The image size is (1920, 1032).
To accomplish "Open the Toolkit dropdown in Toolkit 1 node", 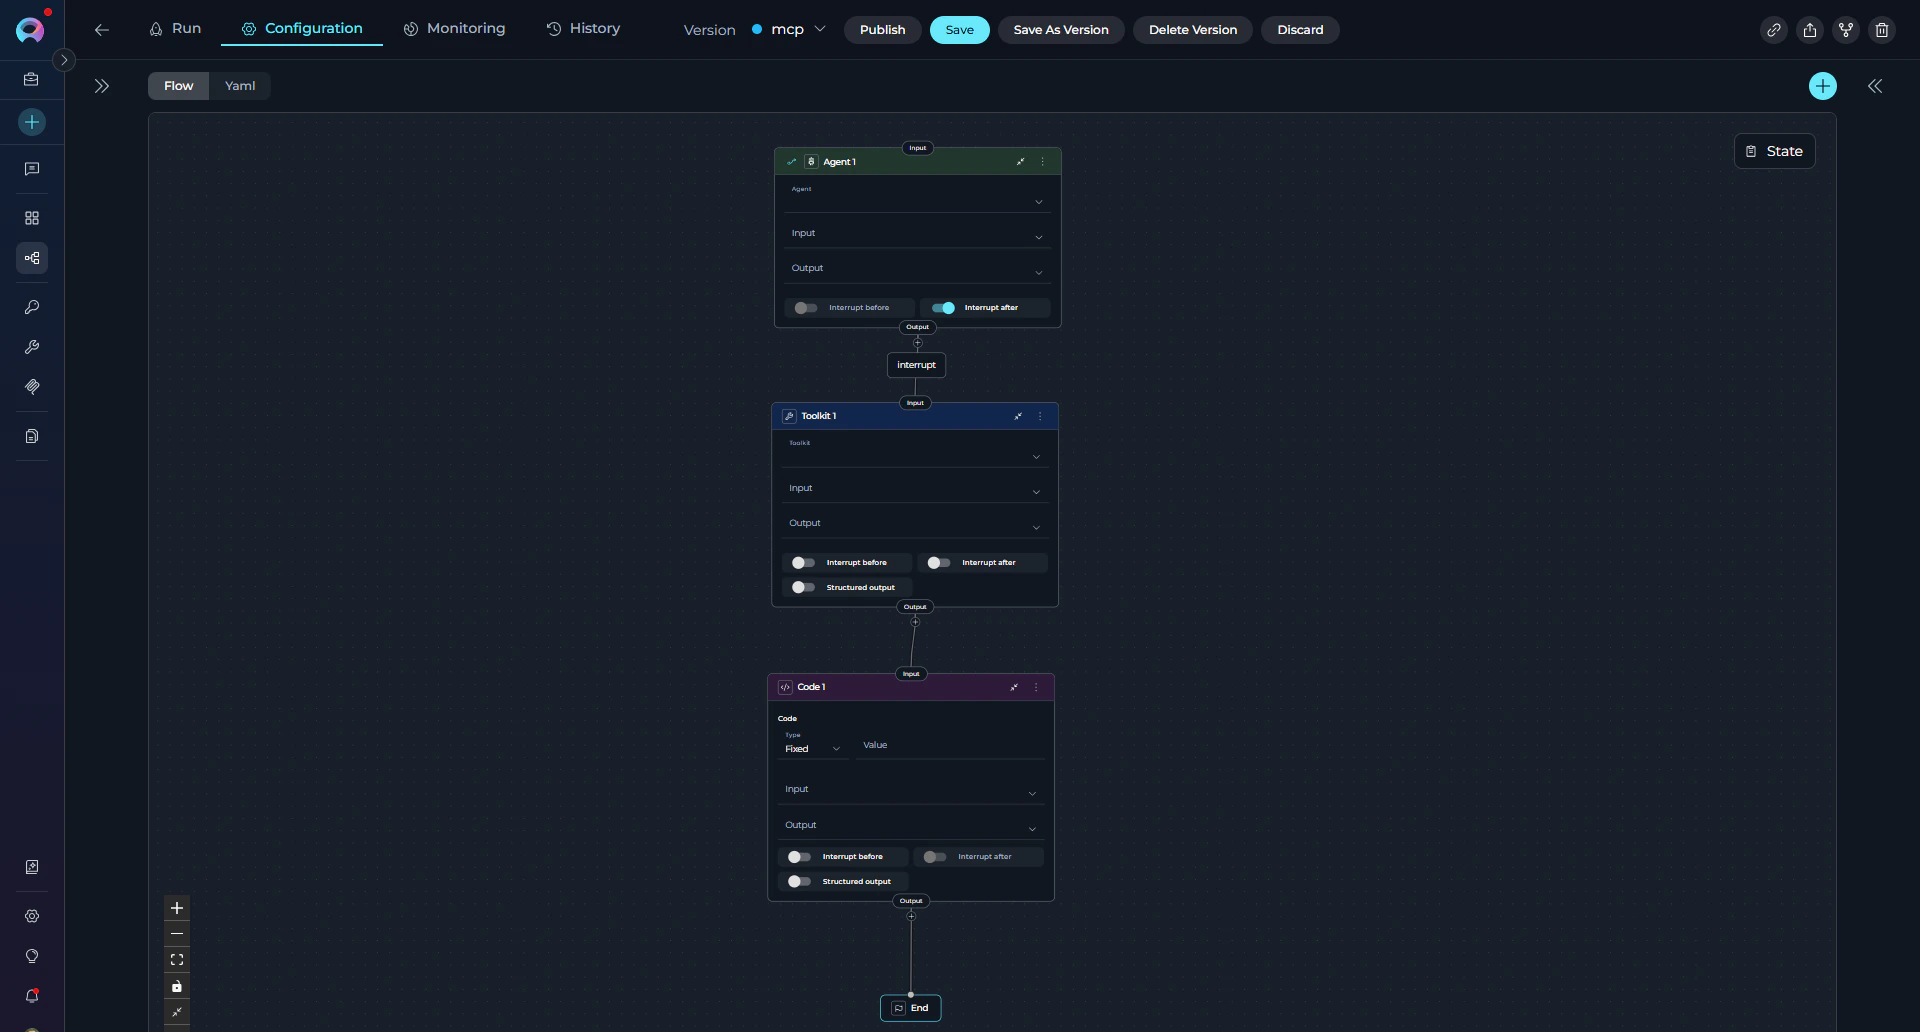I will click(x=914, y=451).
